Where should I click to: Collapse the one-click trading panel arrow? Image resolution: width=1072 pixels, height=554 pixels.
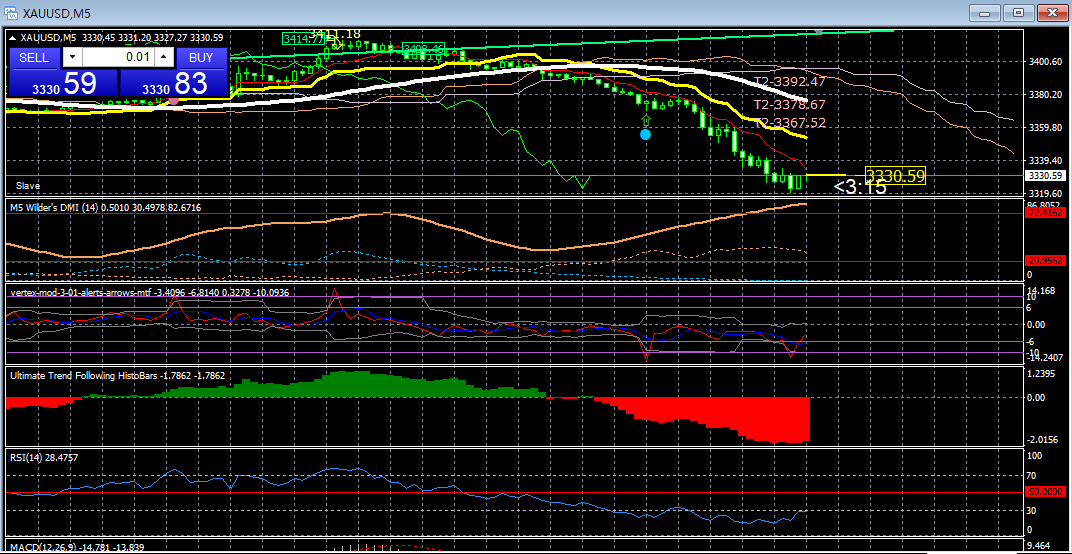coord(13,38)
